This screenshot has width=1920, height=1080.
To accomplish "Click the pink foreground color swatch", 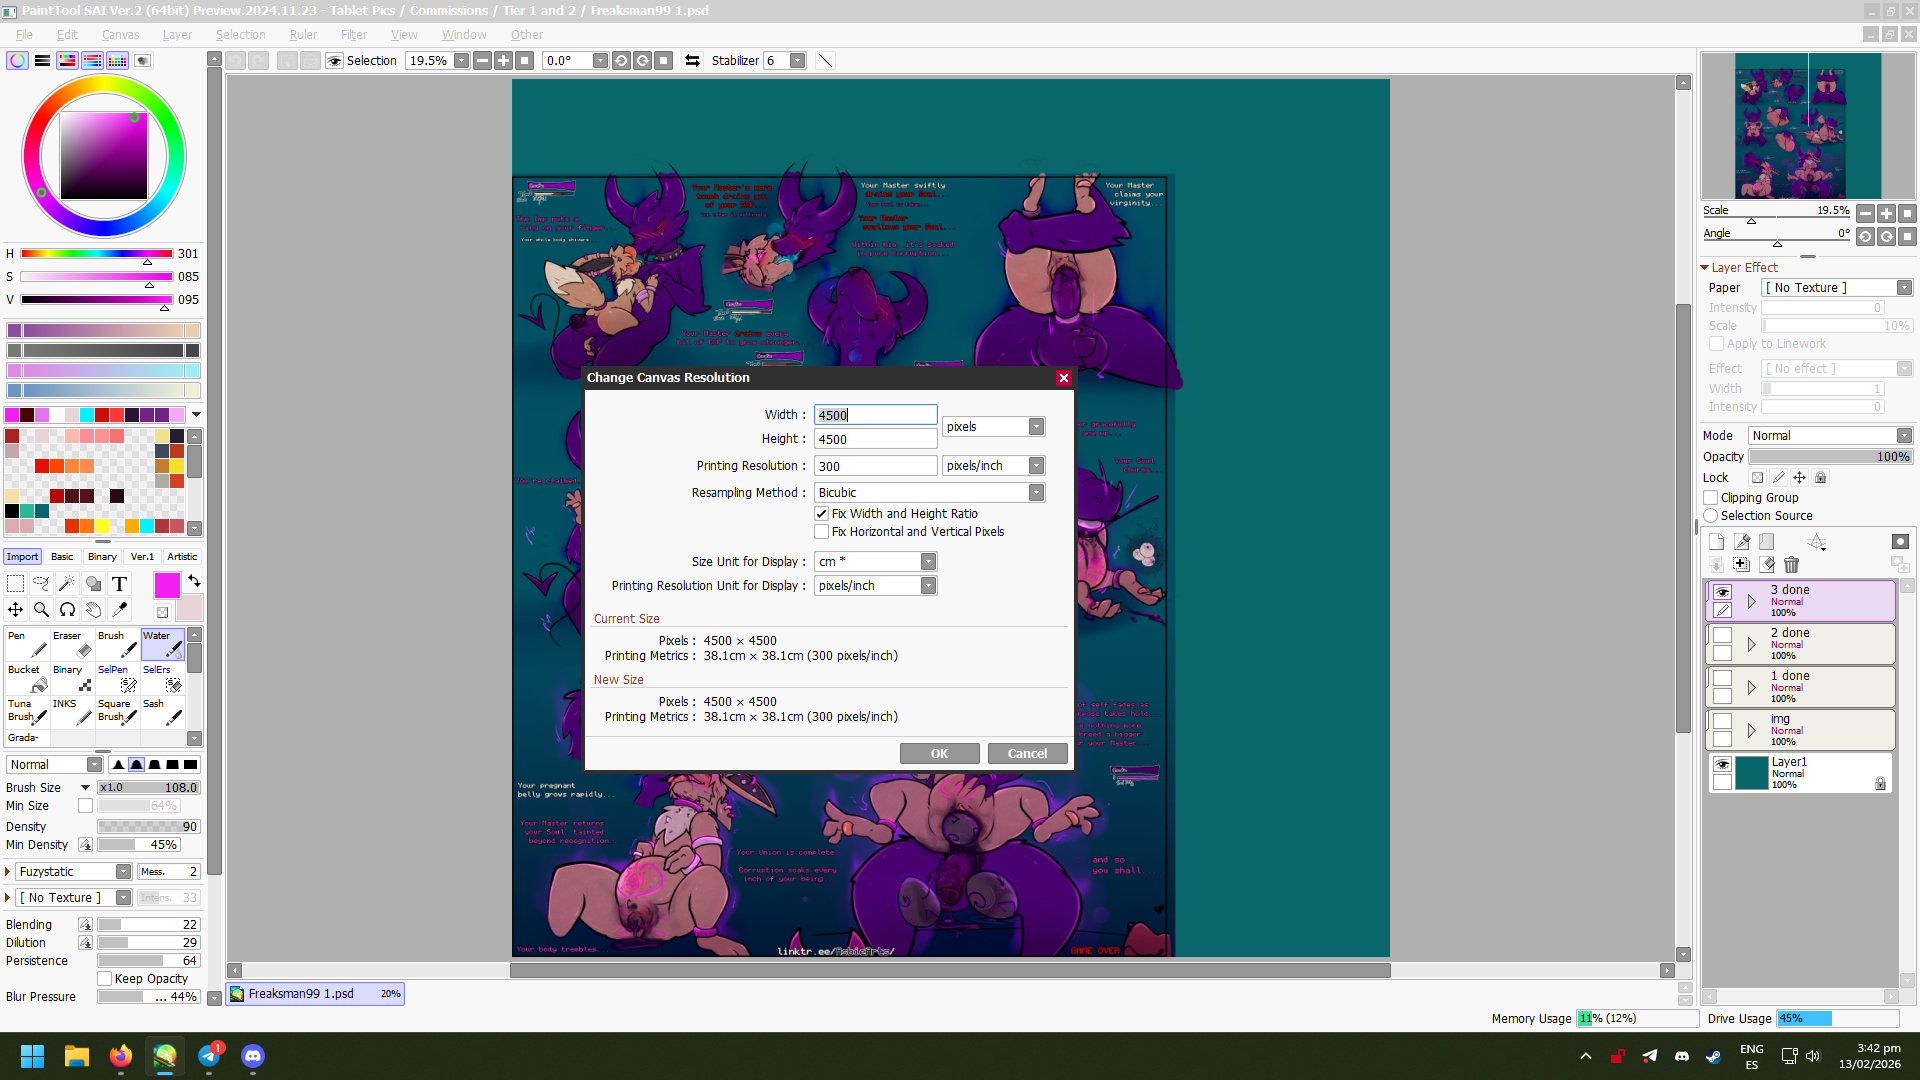I will point(167,585).
